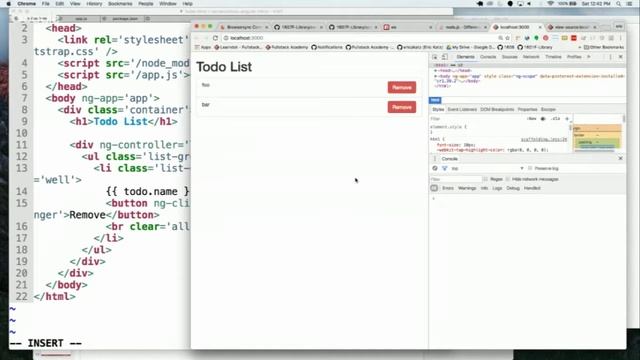Open console context 'top' dropdown

[x=487, y=168]
